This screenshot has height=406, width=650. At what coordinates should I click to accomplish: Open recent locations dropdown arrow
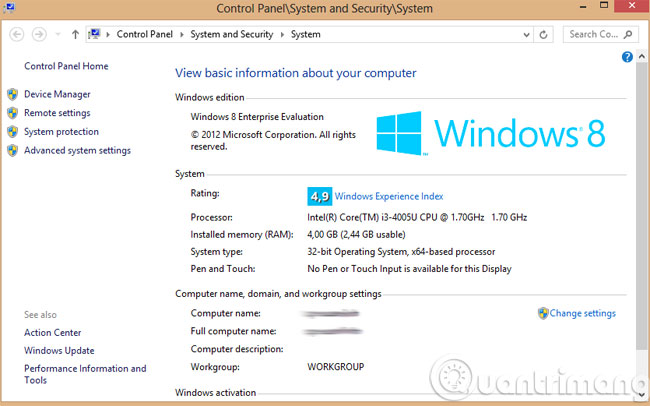click(x=58, y=34)
